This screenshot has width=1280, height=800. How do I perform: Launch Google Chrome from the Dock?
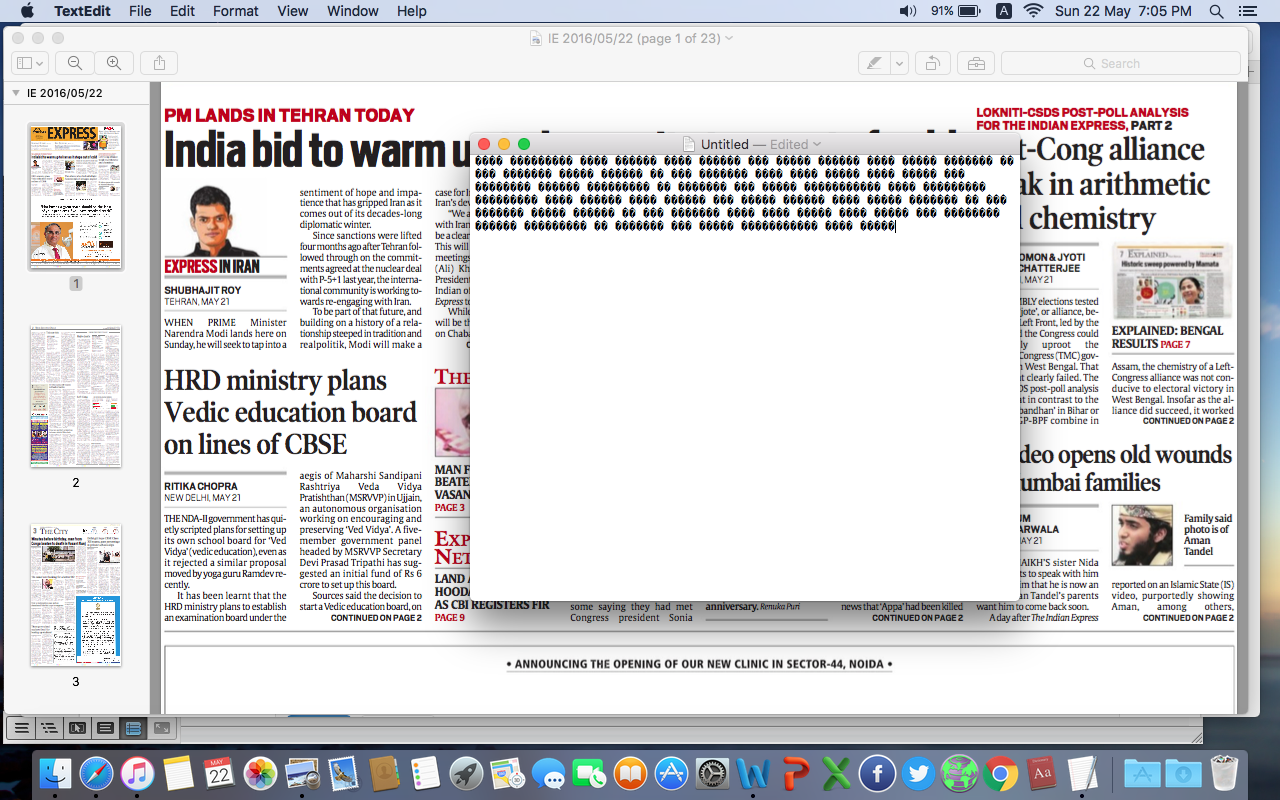click(x=1000, y=773)
